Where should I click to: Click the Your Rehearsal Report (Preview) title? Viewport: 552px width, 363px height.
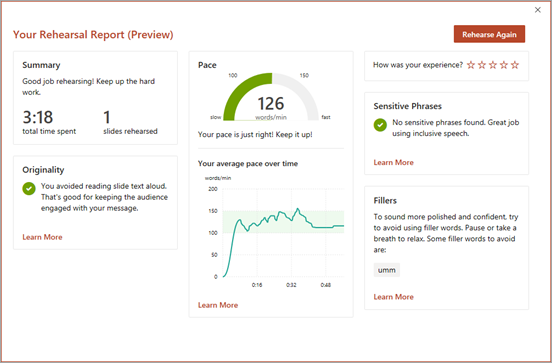[93, 35]
